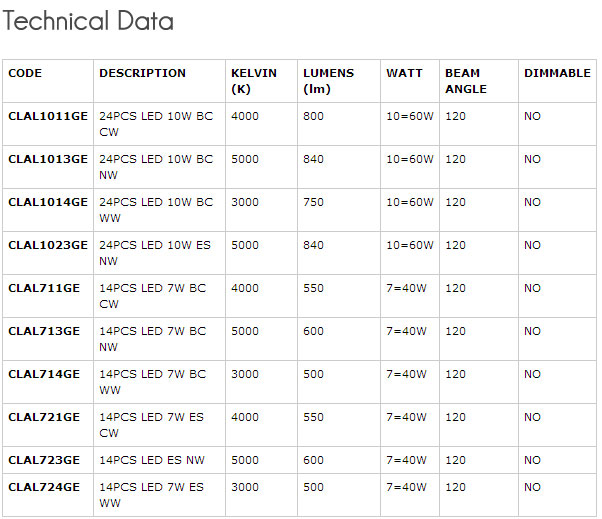Select the BEAM ANGLE column header

tap(466, 81)
